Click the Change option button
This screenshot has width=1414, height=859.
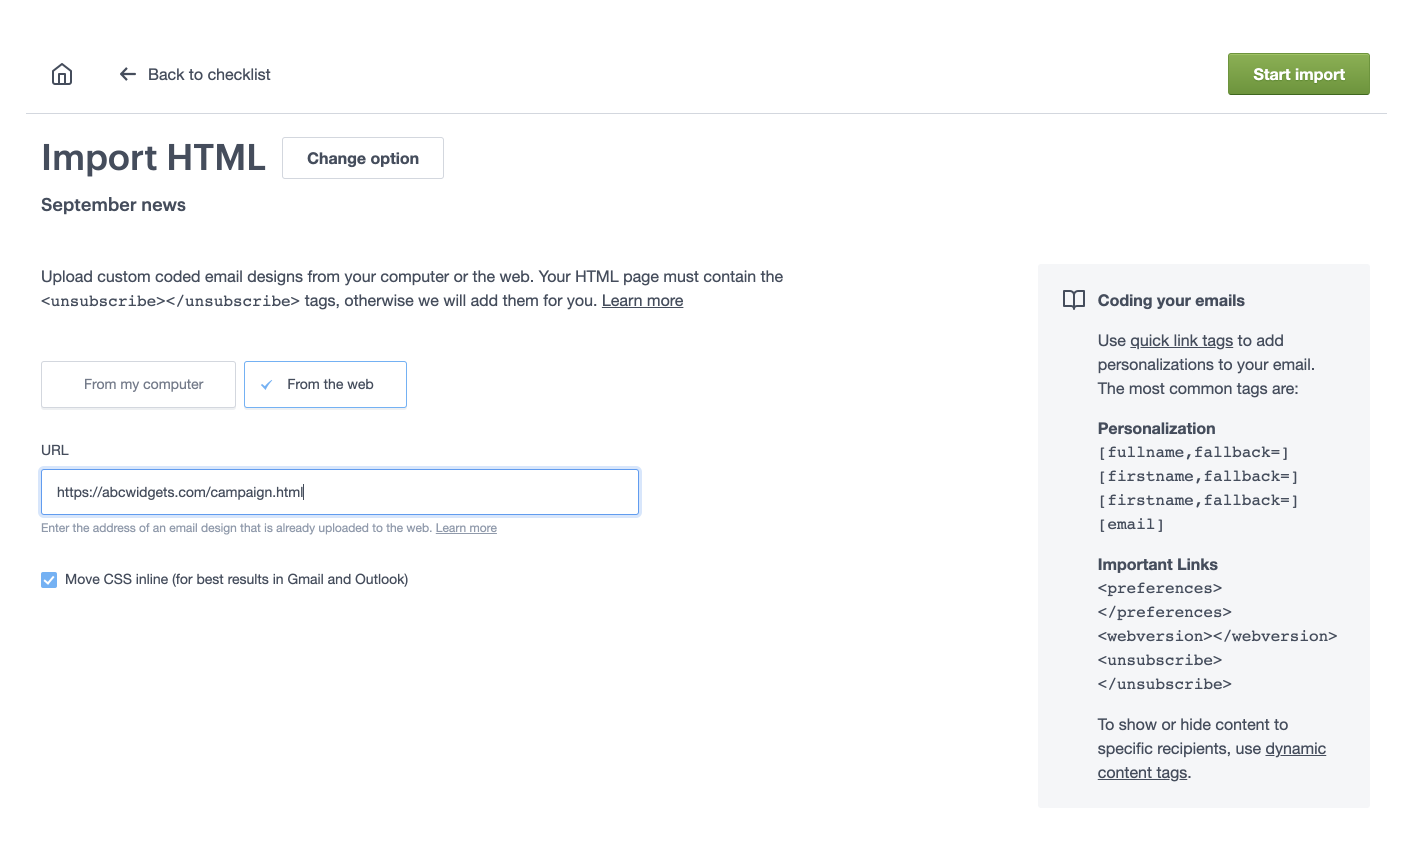(363, 158)
